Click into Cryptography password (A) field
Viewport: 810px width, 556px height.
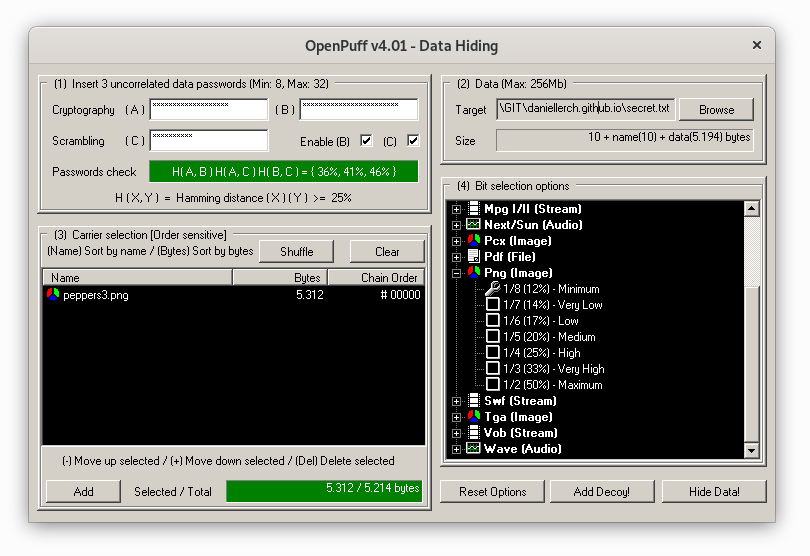(x=208, y=109)
